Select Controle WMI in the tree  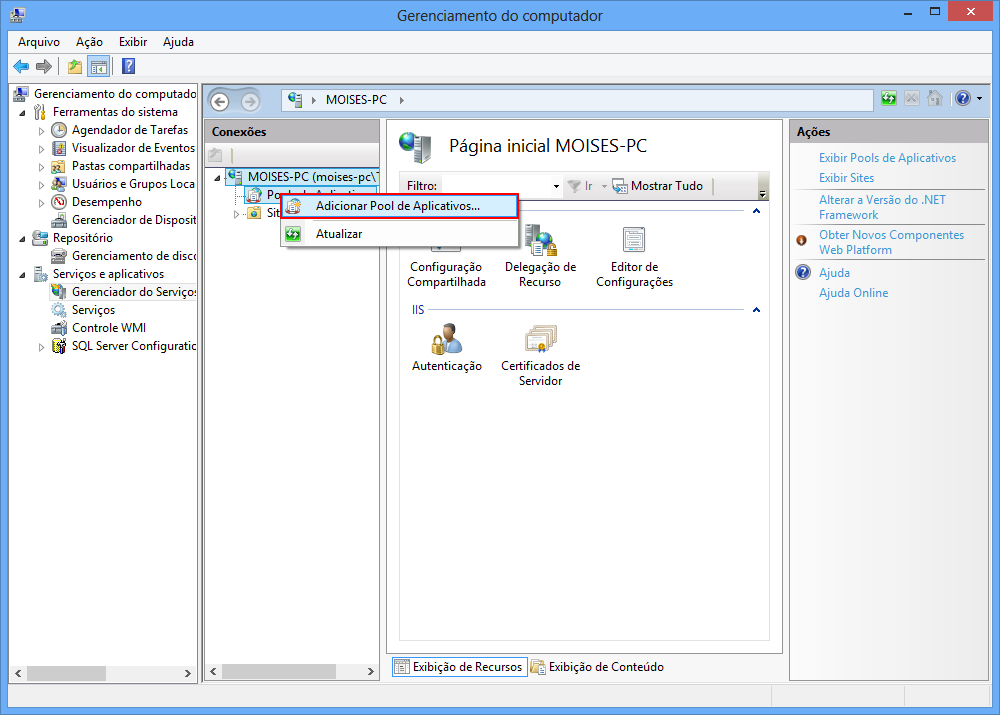[108, 327]
